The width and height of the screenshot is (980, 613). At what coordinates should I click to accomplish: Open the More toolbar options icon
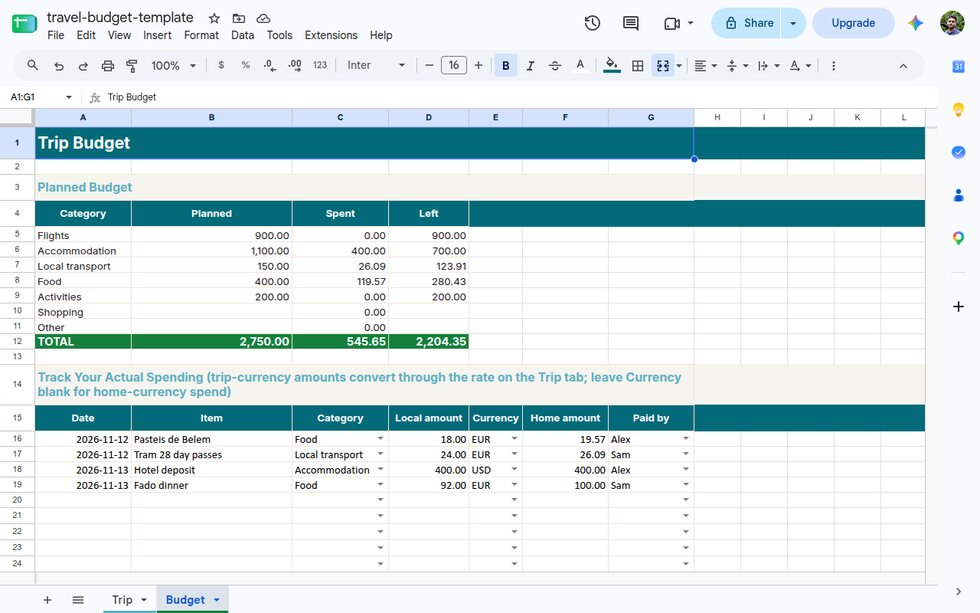point(833,66)
